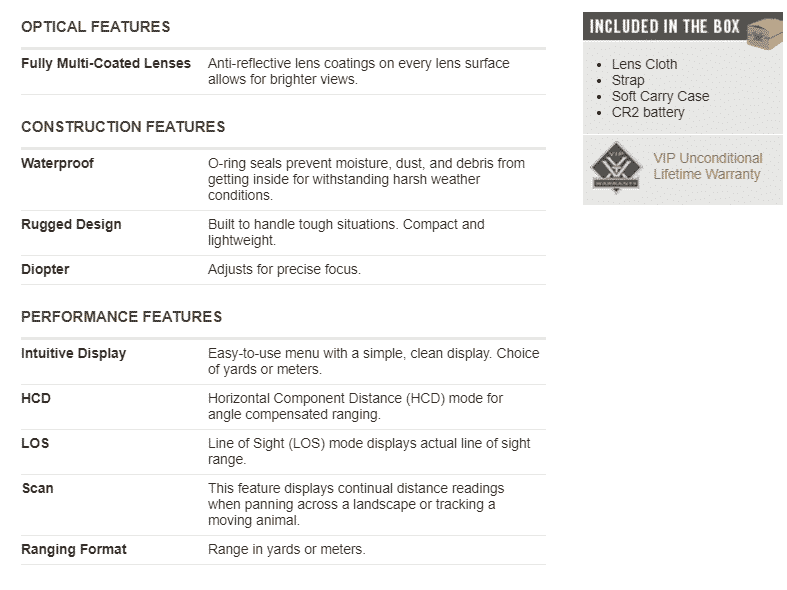
Task: Click the Soft Carry Case list item
Action: (x=660, y=96)
